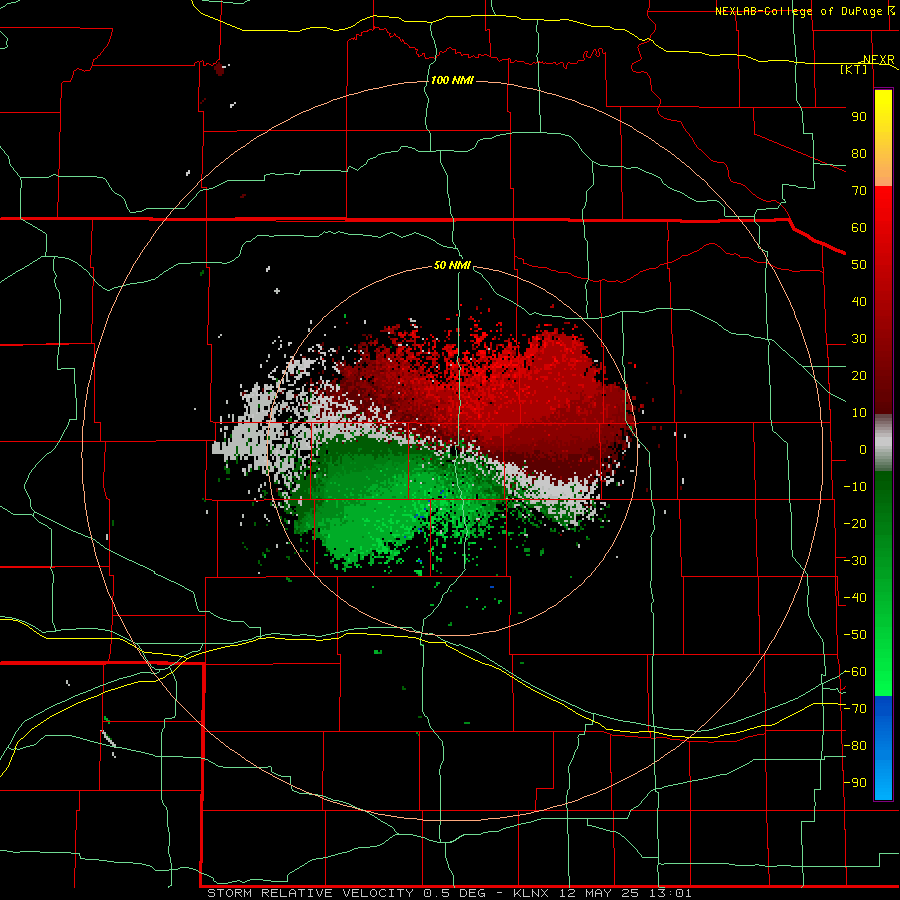Click the positive 70 scale value
Screen dimensions: 900x900
pyautogui.click(x=859, y=191)
